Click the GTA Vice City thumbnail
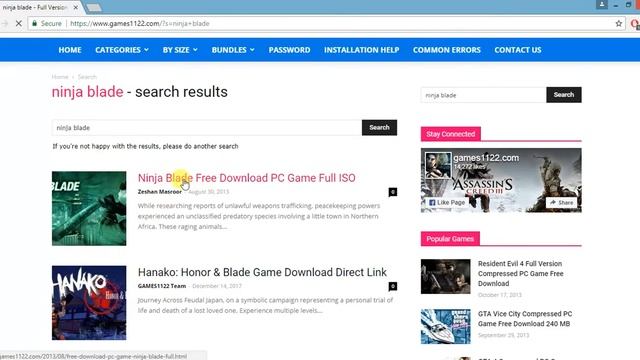This screenshot has height=360, width=640. tap(446, 327)
